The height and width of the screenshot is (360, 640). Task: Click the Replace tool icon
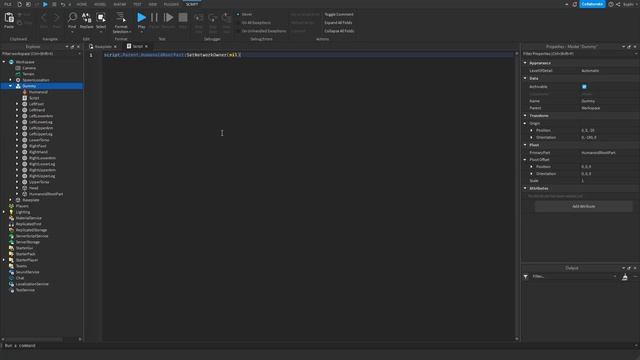[x=87, y=17]
